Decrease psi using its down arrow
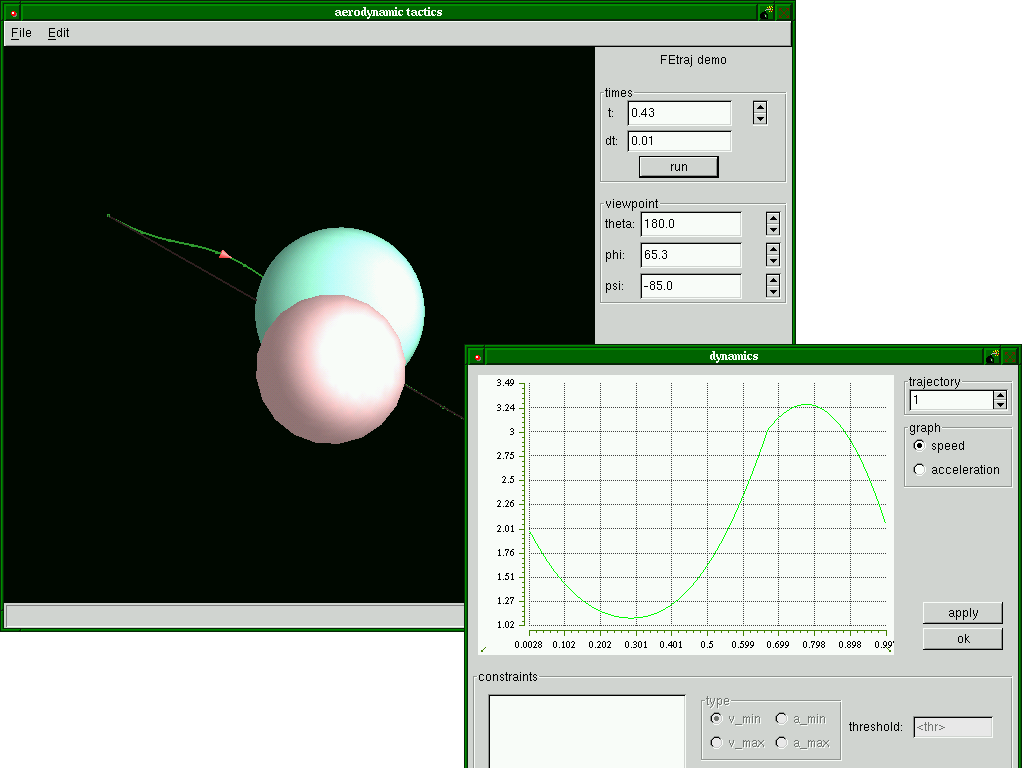 pyautogui.click(x=773, y=291)
